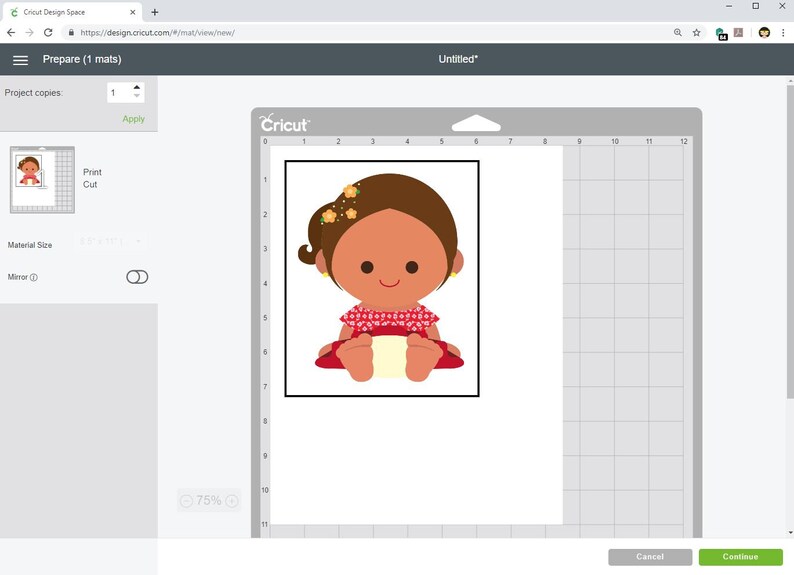This screenshot has height=575, width=794.
Task: Apply the project copies setting
Action: pos(134,119)
